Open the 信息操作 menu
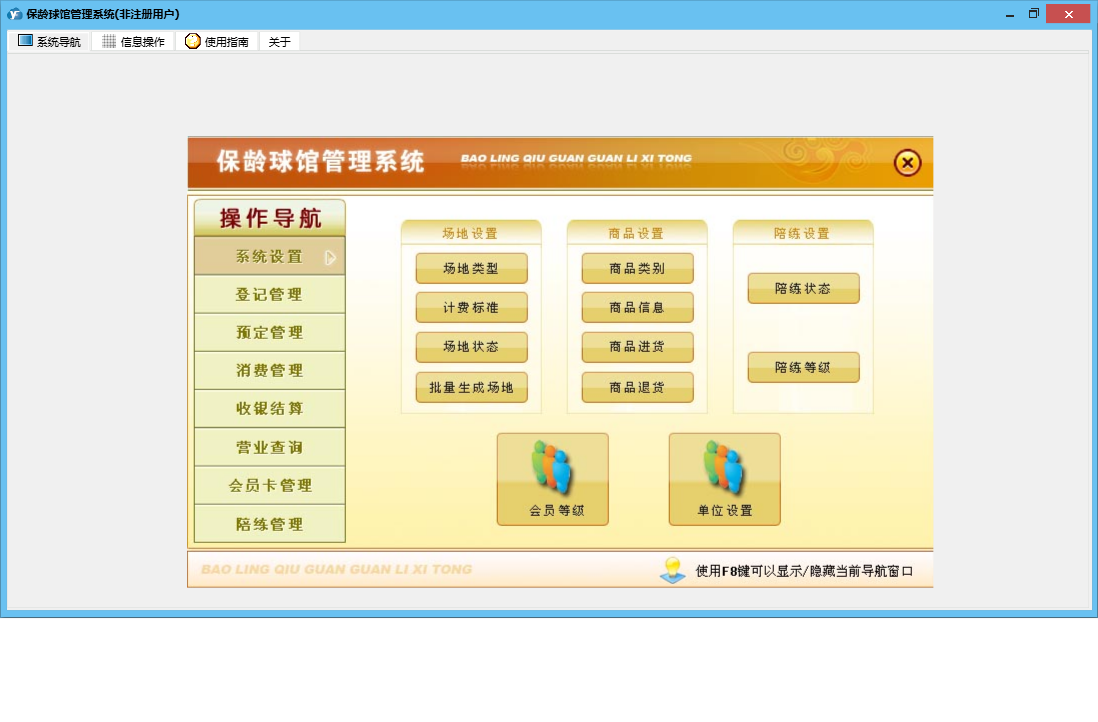Screen dimensions: 1098x722 (133, 41)
